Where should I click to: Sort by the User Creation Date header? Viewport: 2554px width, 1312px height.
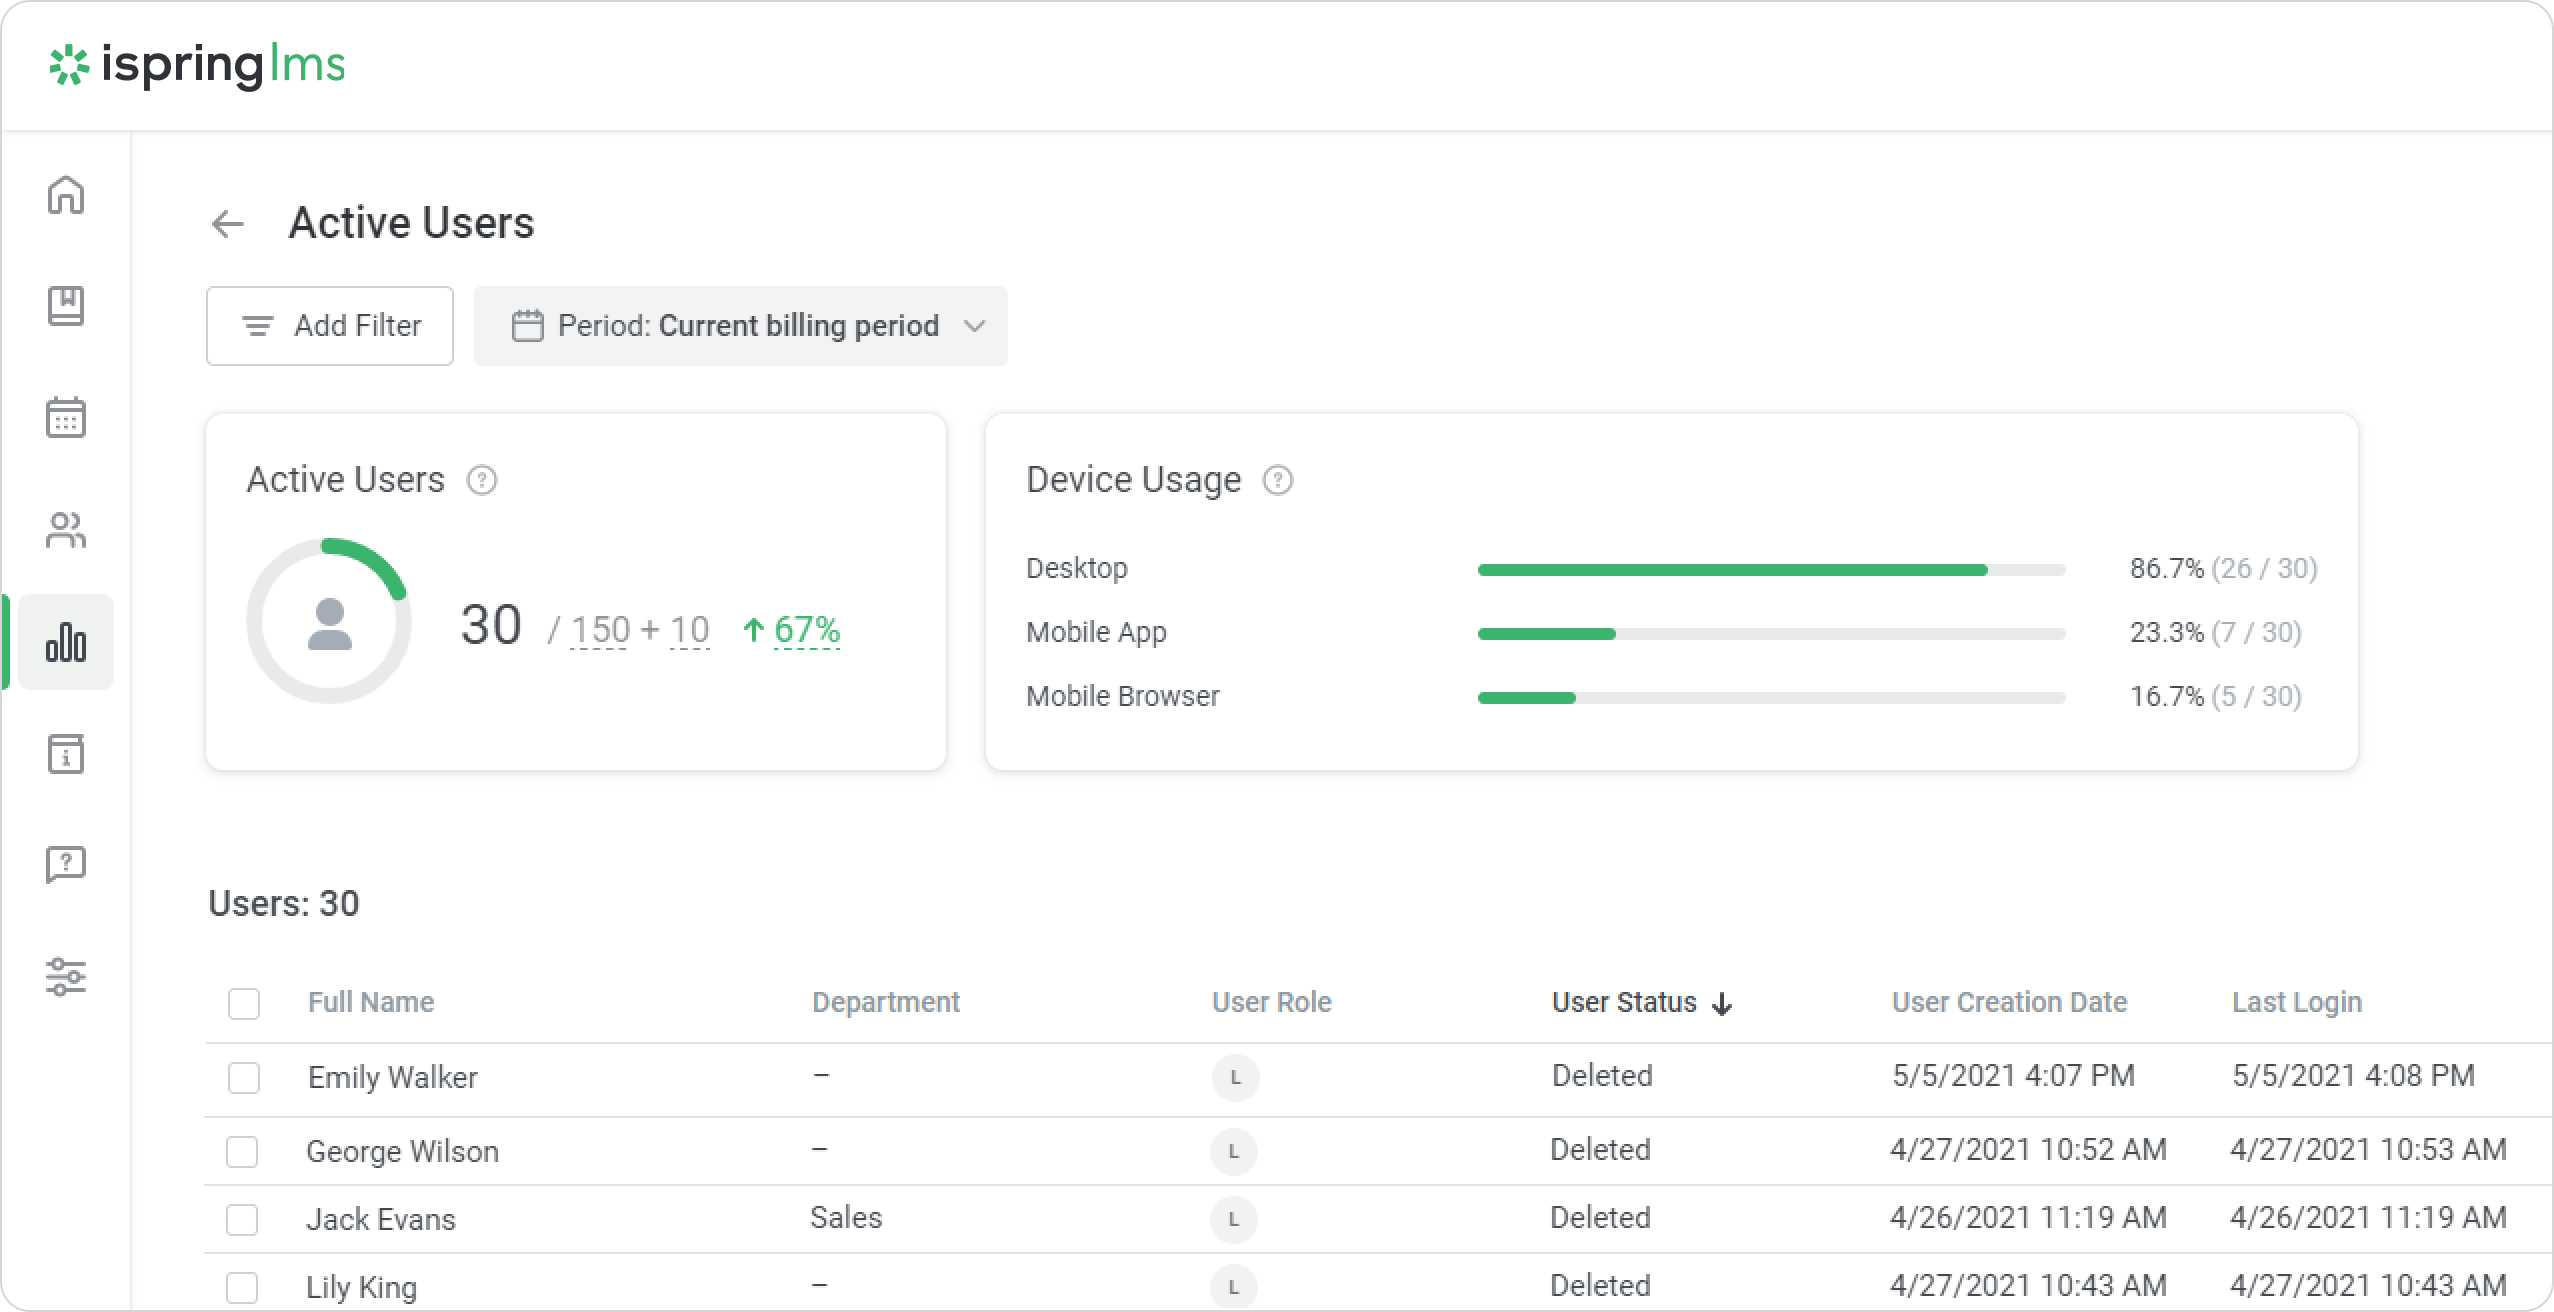2009,1002
